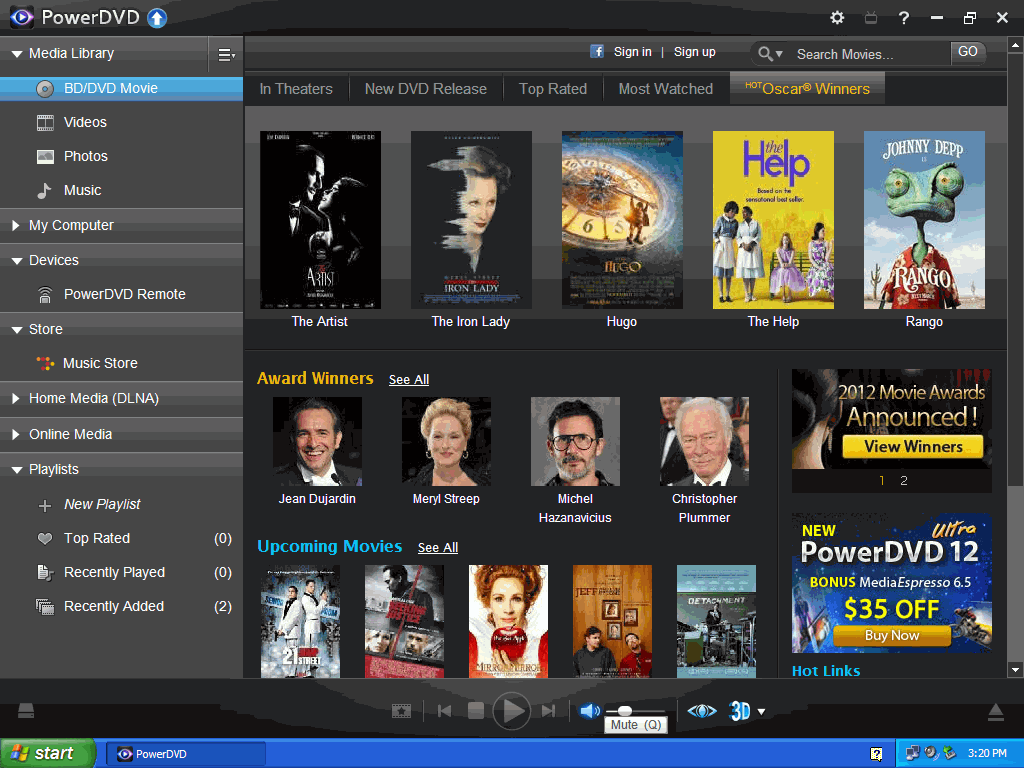
Task: Click the Facebook sign-in icon
Action: click(597, 52)
